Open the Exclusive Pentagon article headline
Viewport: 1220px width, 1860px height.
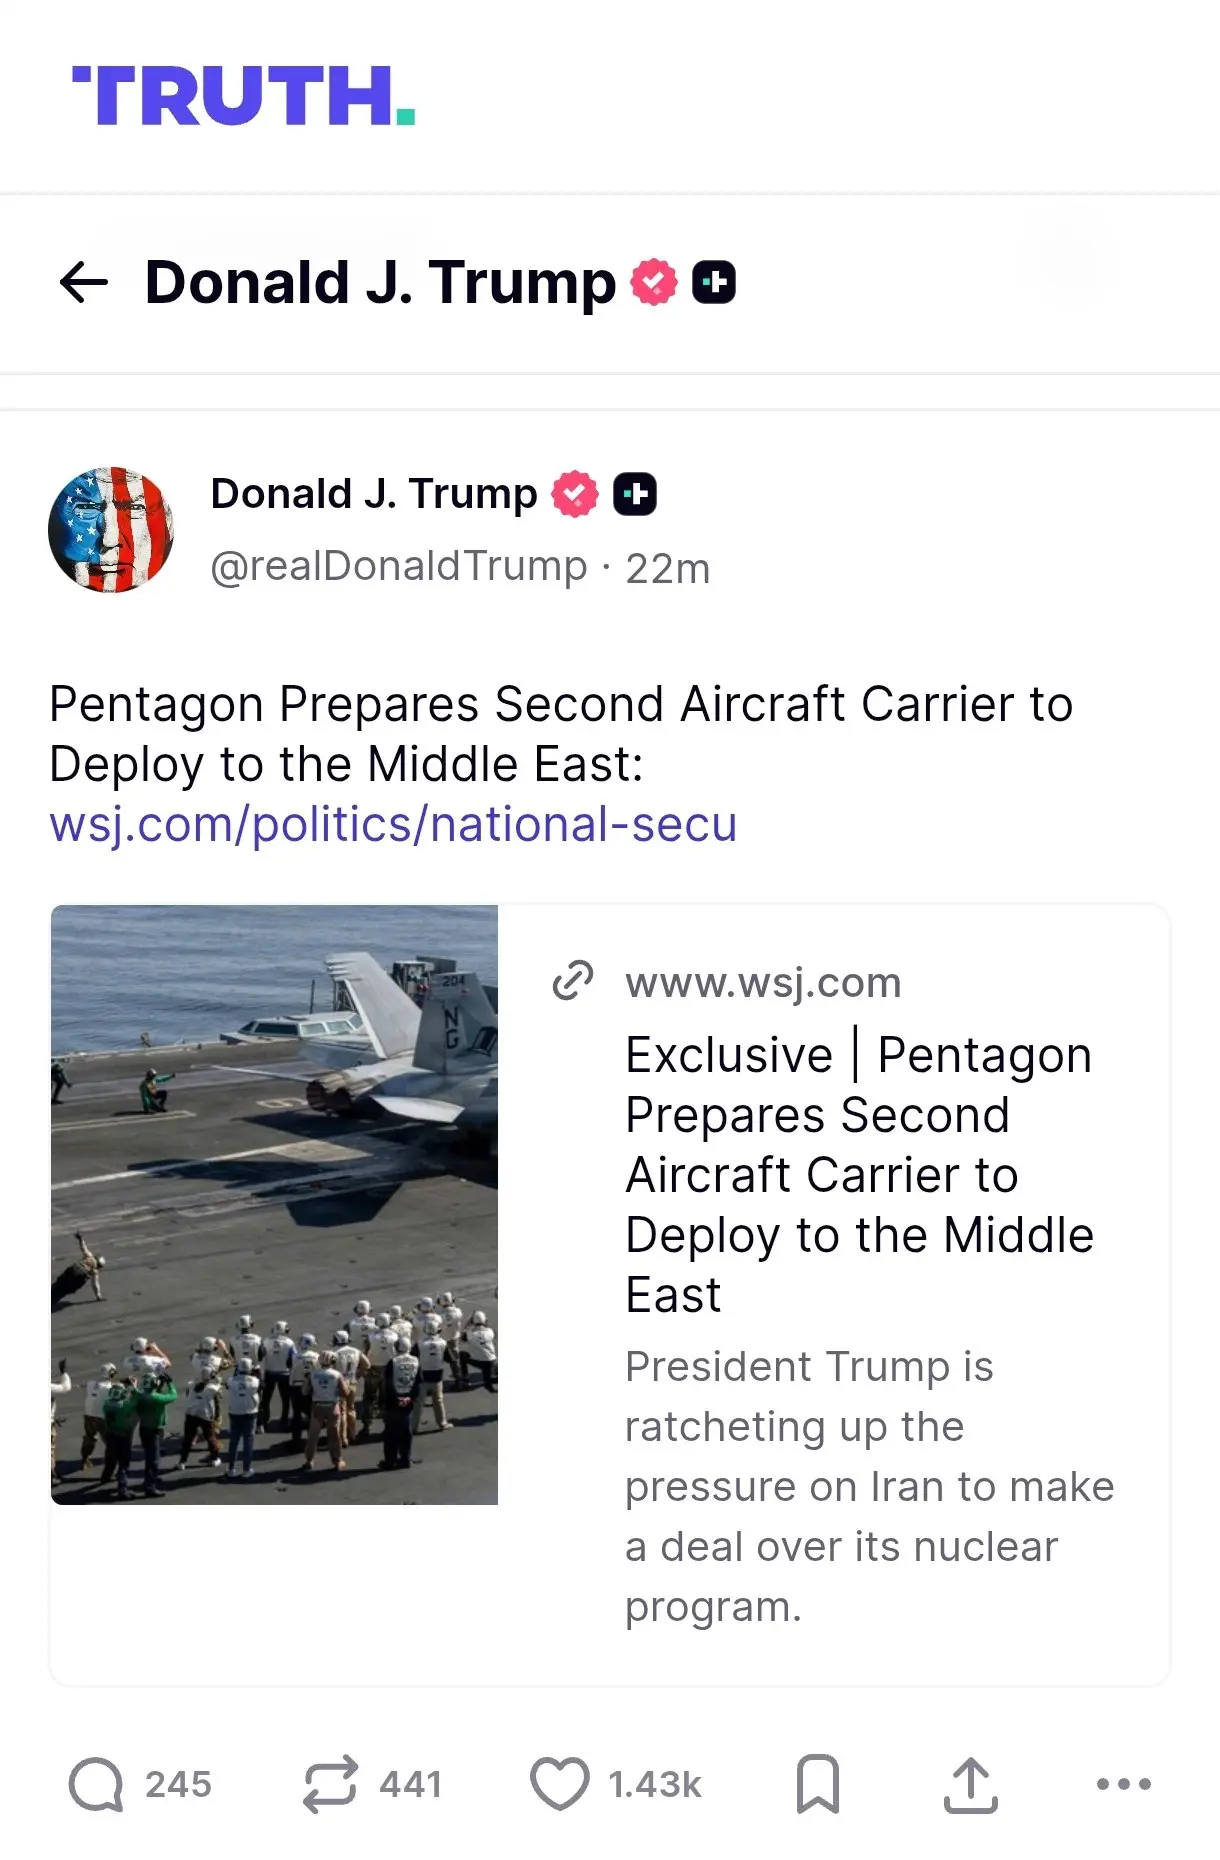point(858,1174)
